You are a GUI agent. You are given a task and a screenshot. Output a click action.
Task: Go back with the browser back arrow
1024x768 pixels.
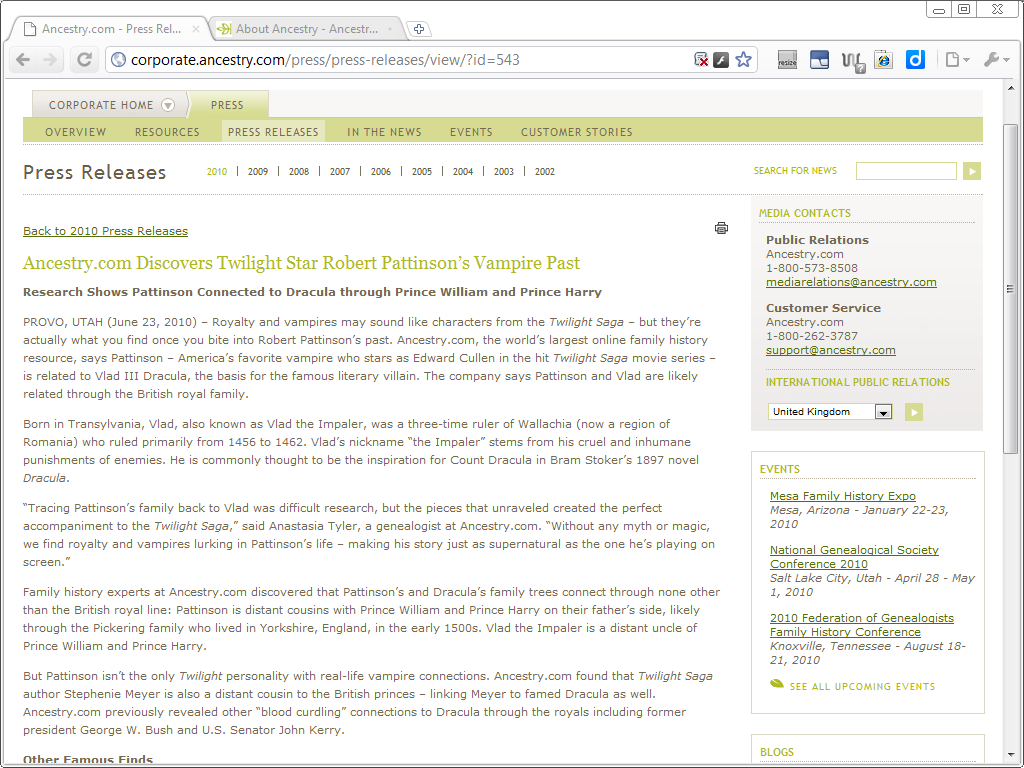[23, 60]
